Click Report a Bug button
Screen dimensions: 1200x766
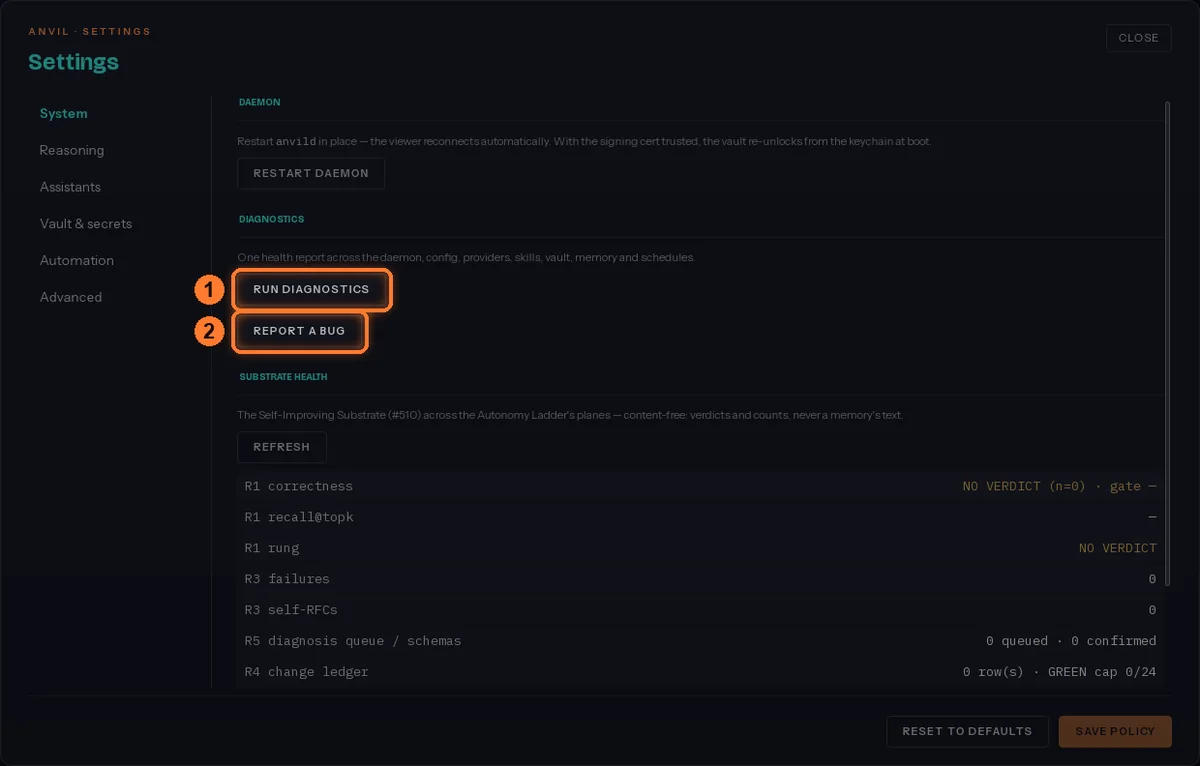(x=299, y=331)
